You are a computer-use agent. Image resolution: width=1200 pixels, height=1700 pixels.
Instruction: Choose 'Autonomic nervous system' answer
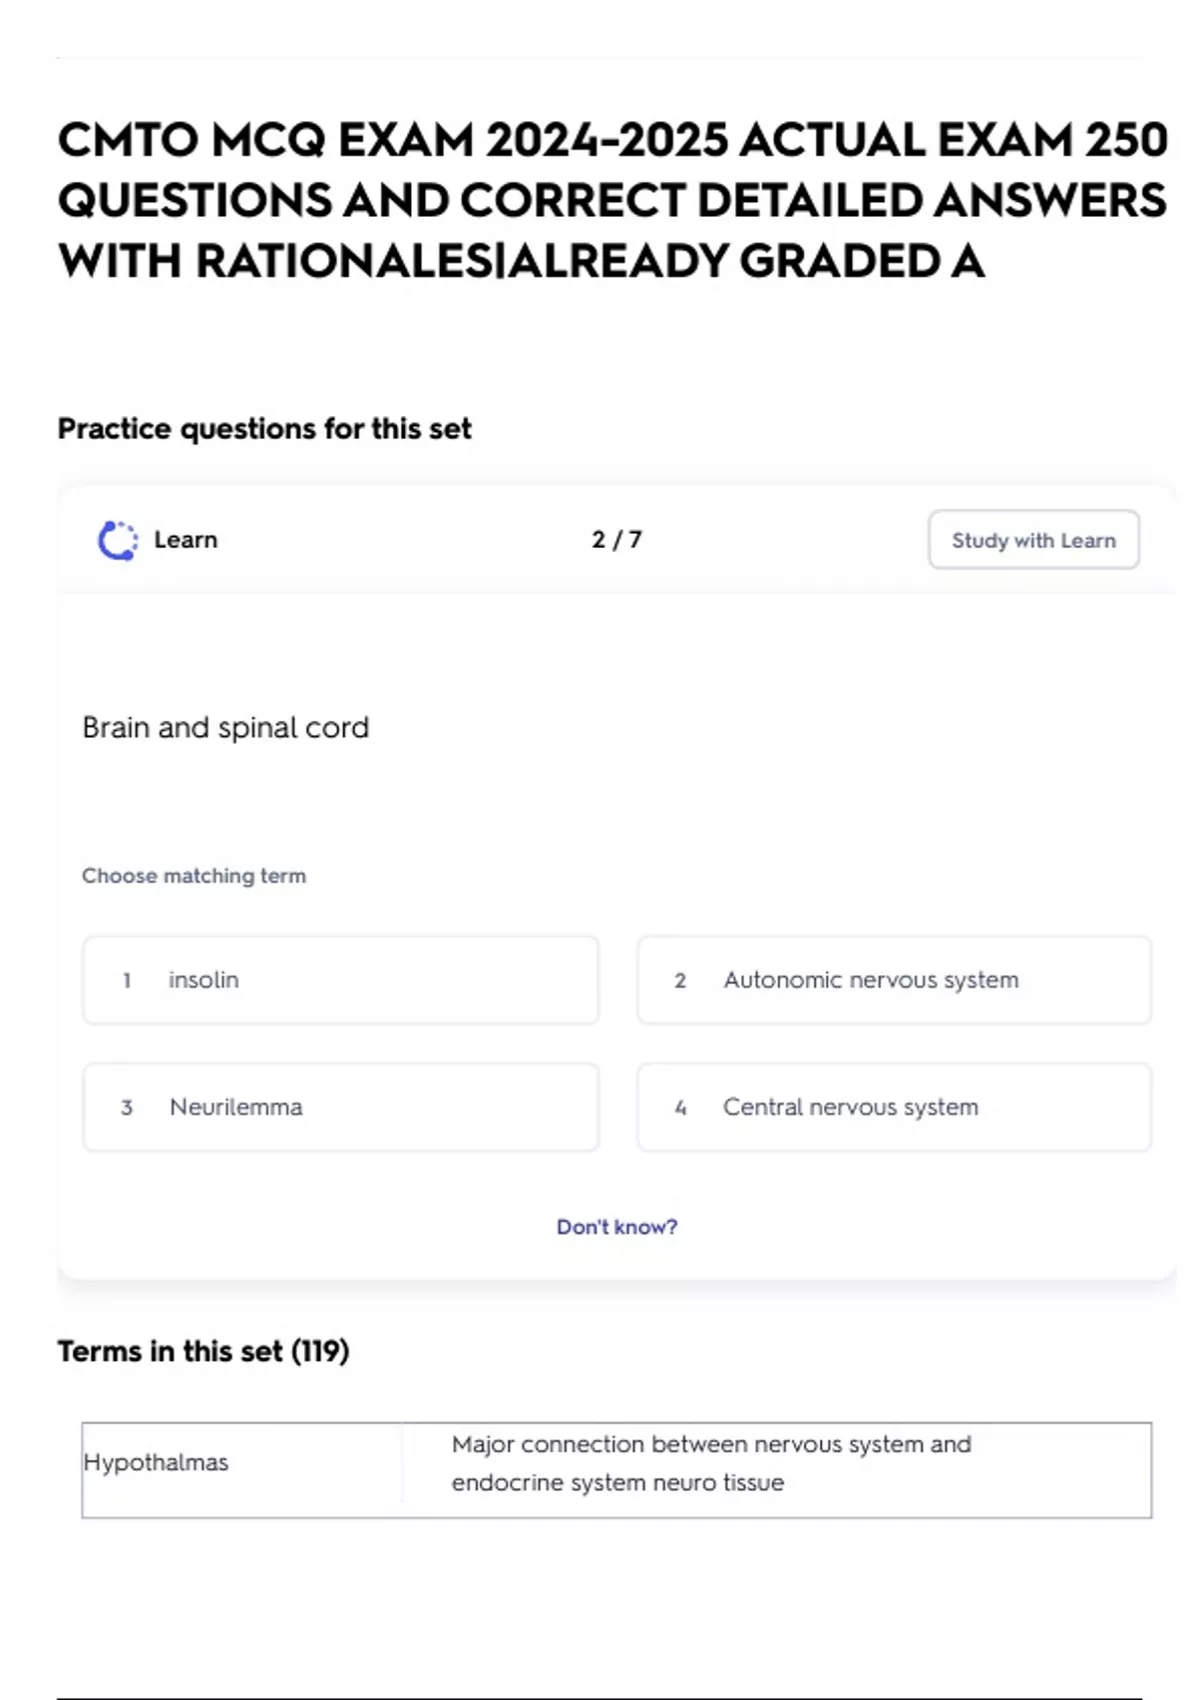(x=894, y=980)
